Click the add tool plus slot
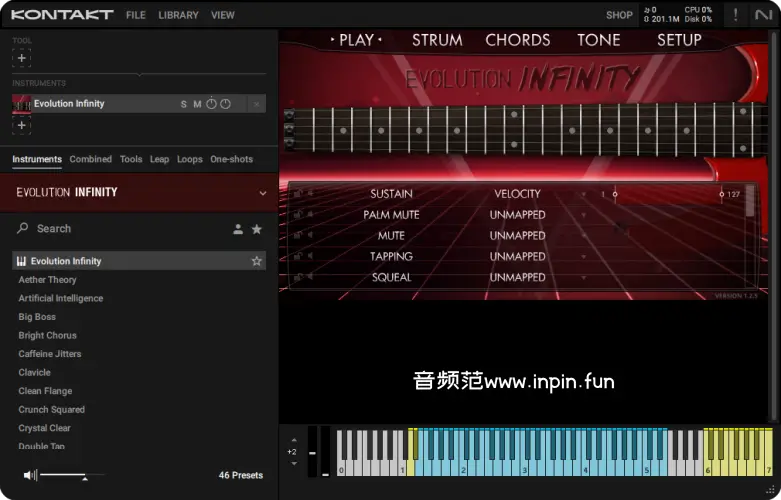Screen dimensions: 781x500 click(22, 58)
